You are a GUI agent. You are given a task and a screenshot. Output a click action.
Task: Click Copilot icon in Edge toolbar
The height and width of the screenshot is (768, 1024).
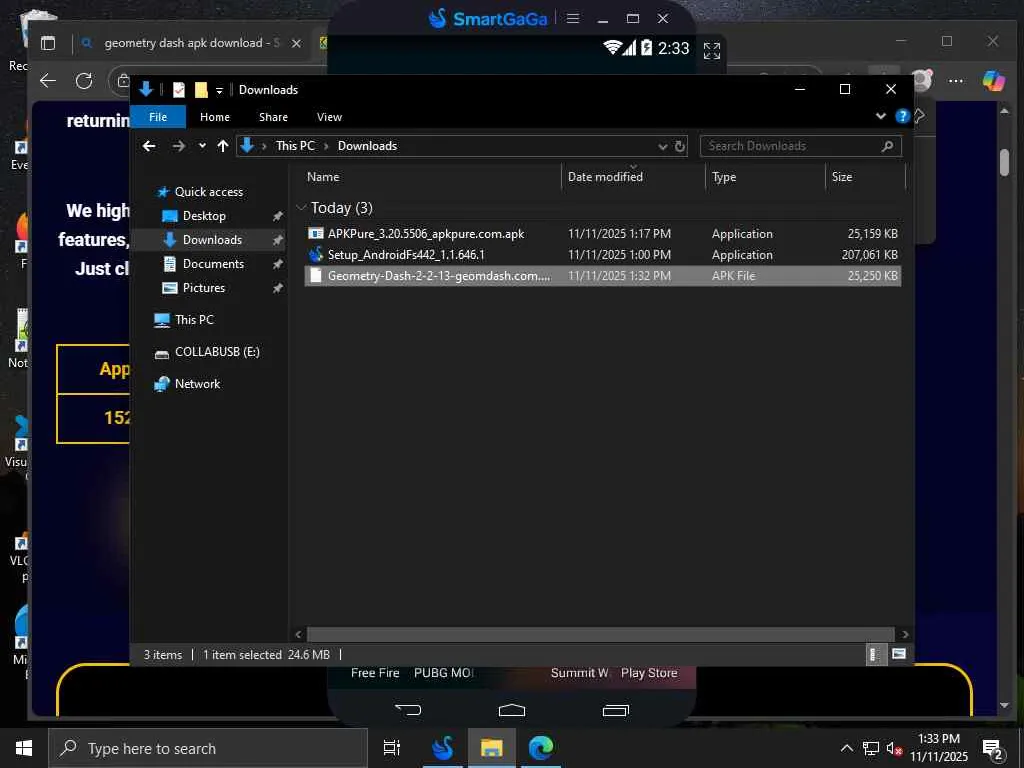click(993, 80)
